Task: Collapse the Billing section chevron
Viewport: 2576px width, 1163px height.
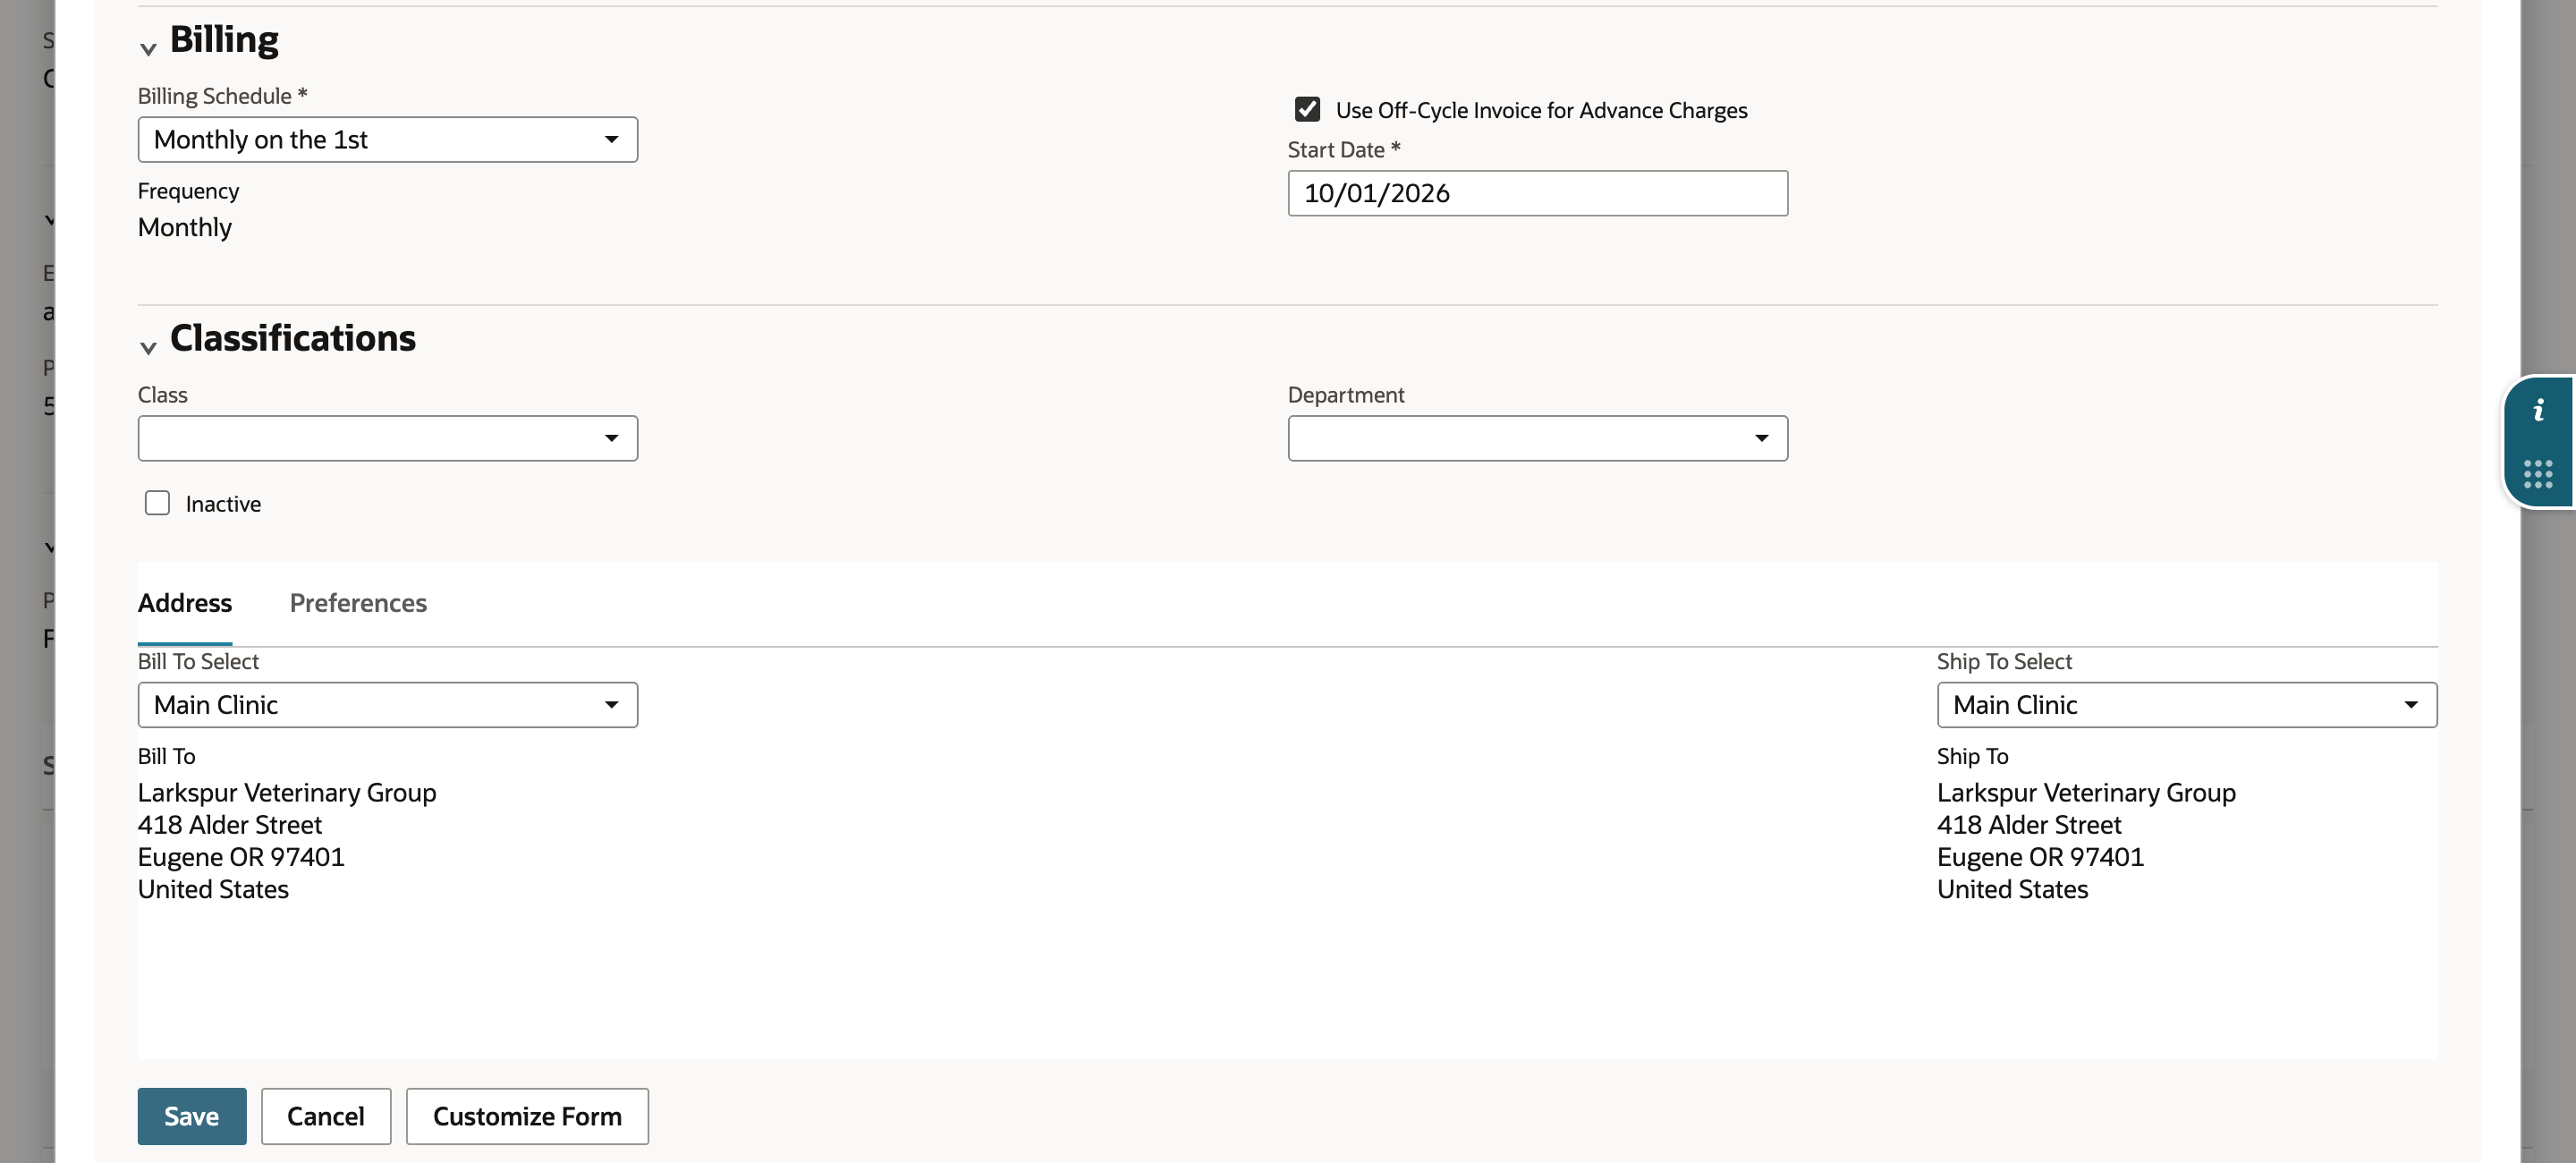Action: [x=148, y=48]
